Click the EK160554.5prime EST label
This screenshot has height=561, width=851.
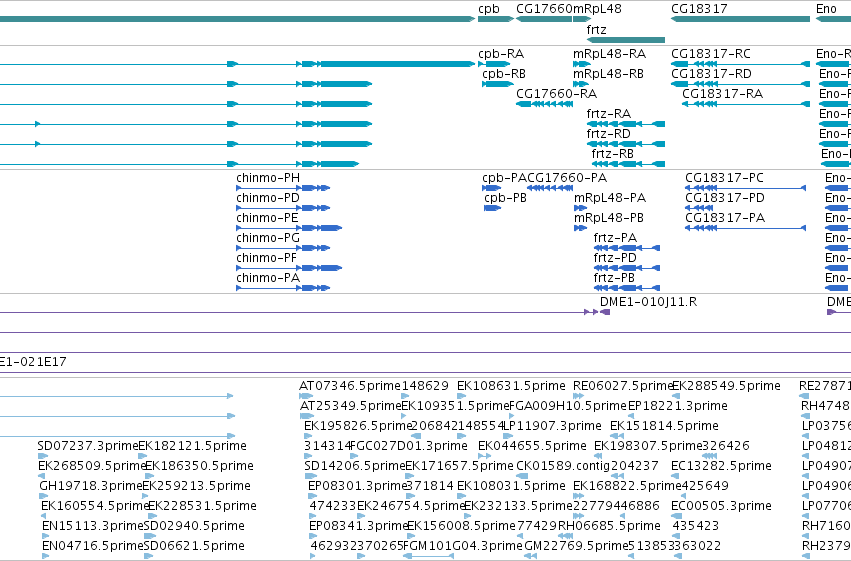coord(95,506)
